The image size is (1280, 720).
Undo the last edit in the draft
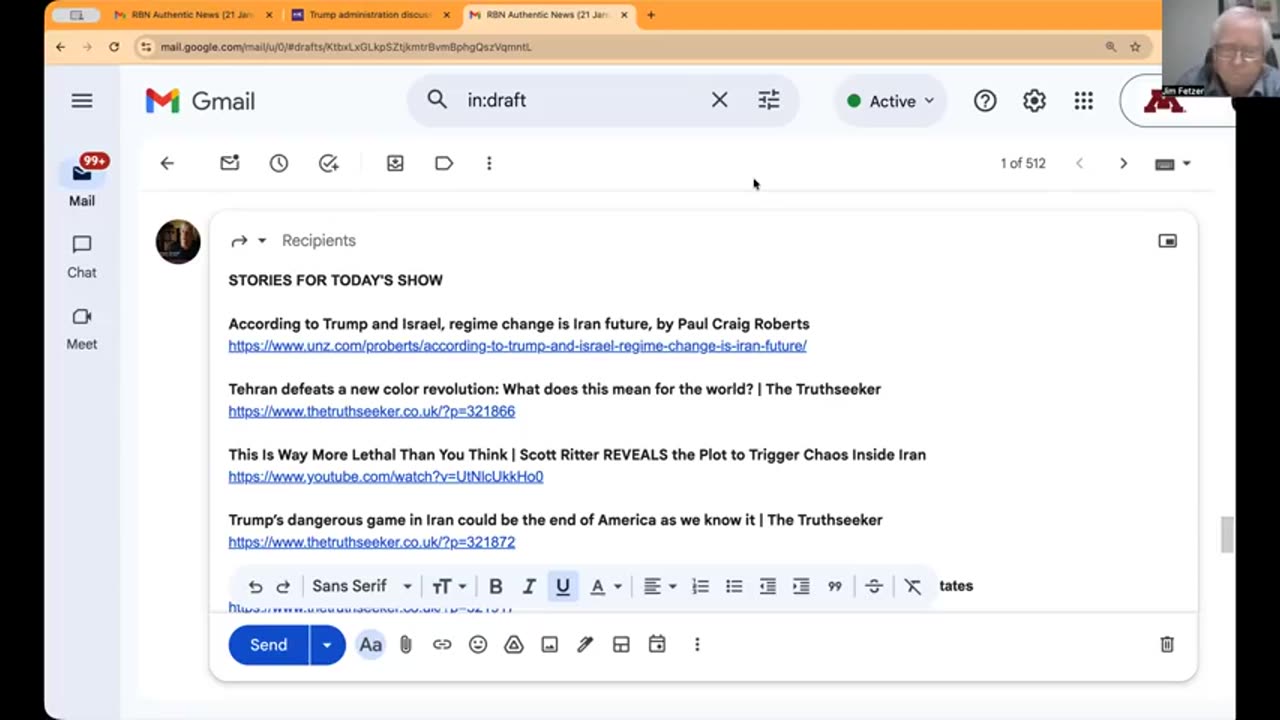point(255,587)
